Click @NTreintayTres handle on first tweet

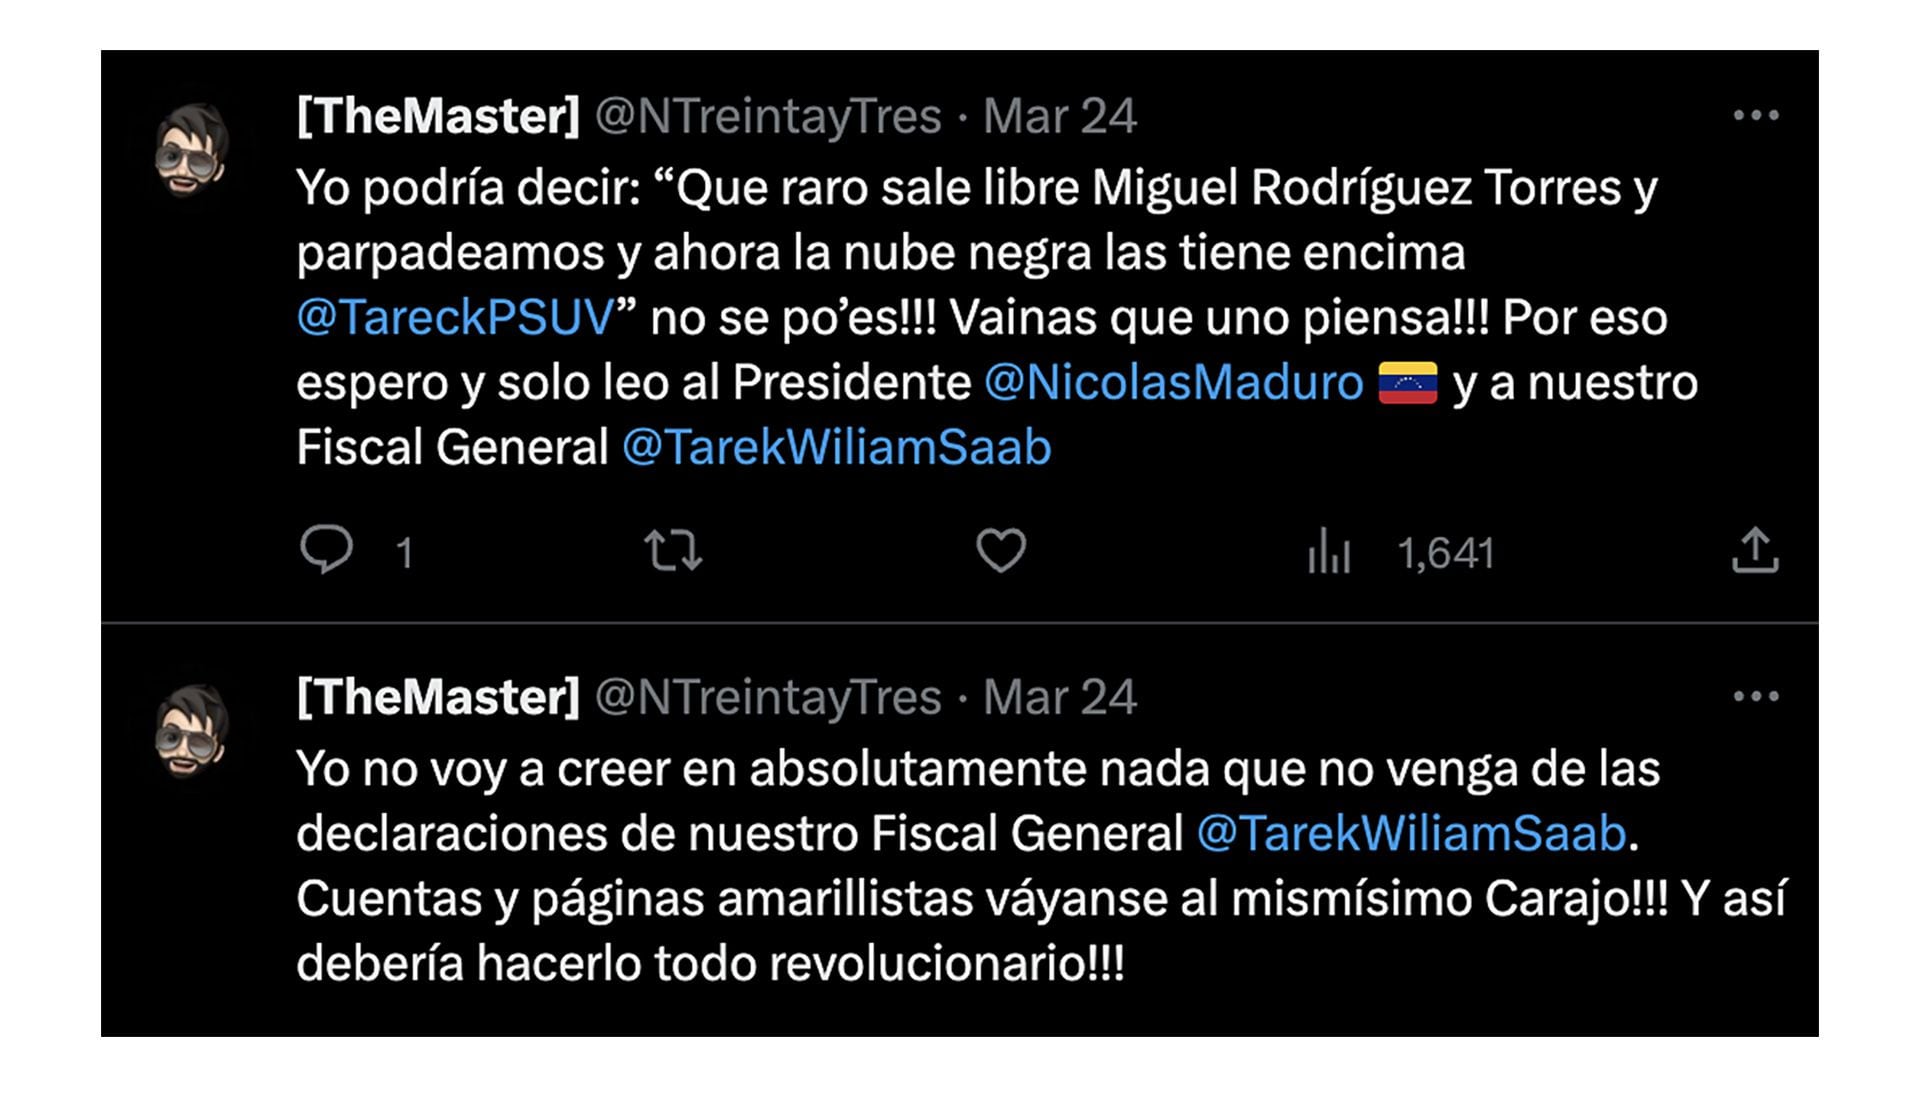point(768,117)
